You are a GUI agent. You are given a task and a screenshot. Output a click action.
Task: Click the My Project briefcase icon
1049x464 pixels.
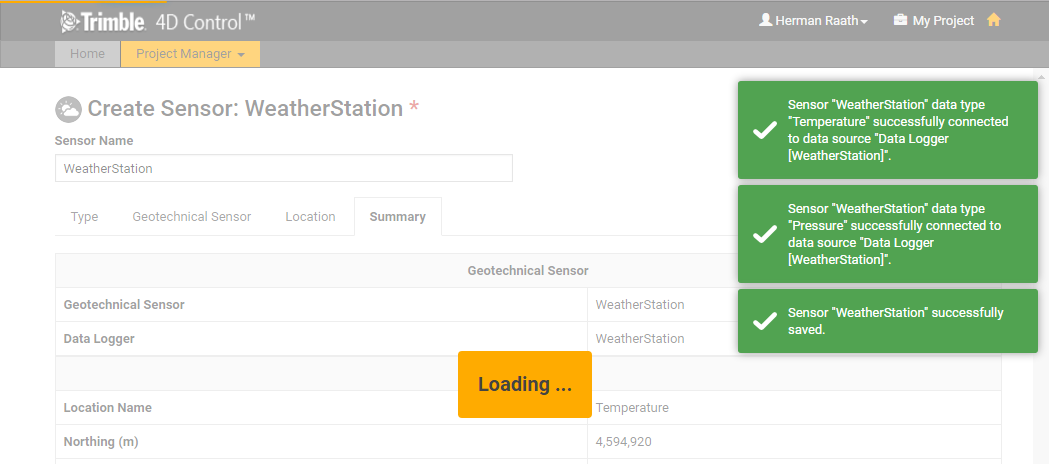click(900, 20)
